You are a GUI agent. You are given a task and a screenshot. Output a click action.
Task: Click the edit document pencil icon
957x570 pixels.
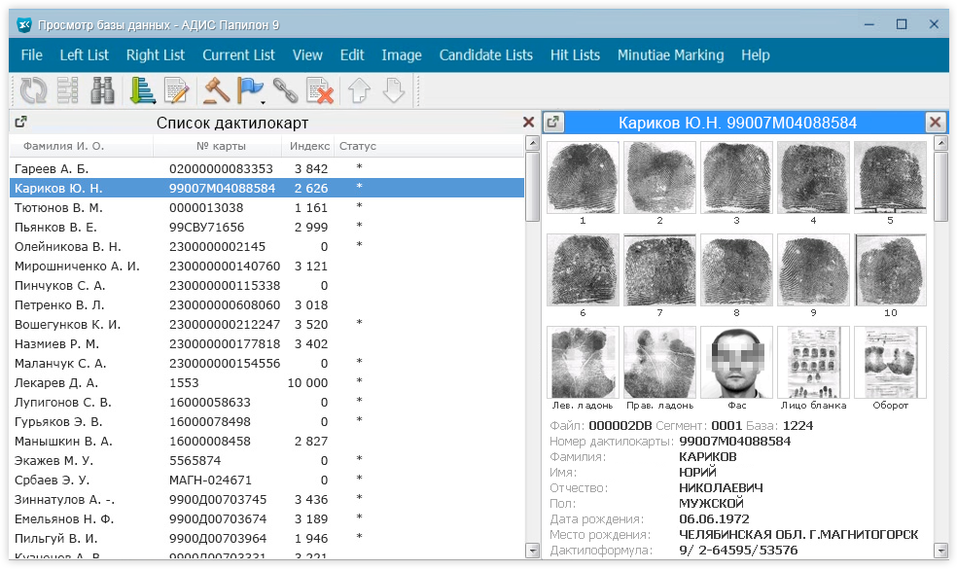click(176, 91)
